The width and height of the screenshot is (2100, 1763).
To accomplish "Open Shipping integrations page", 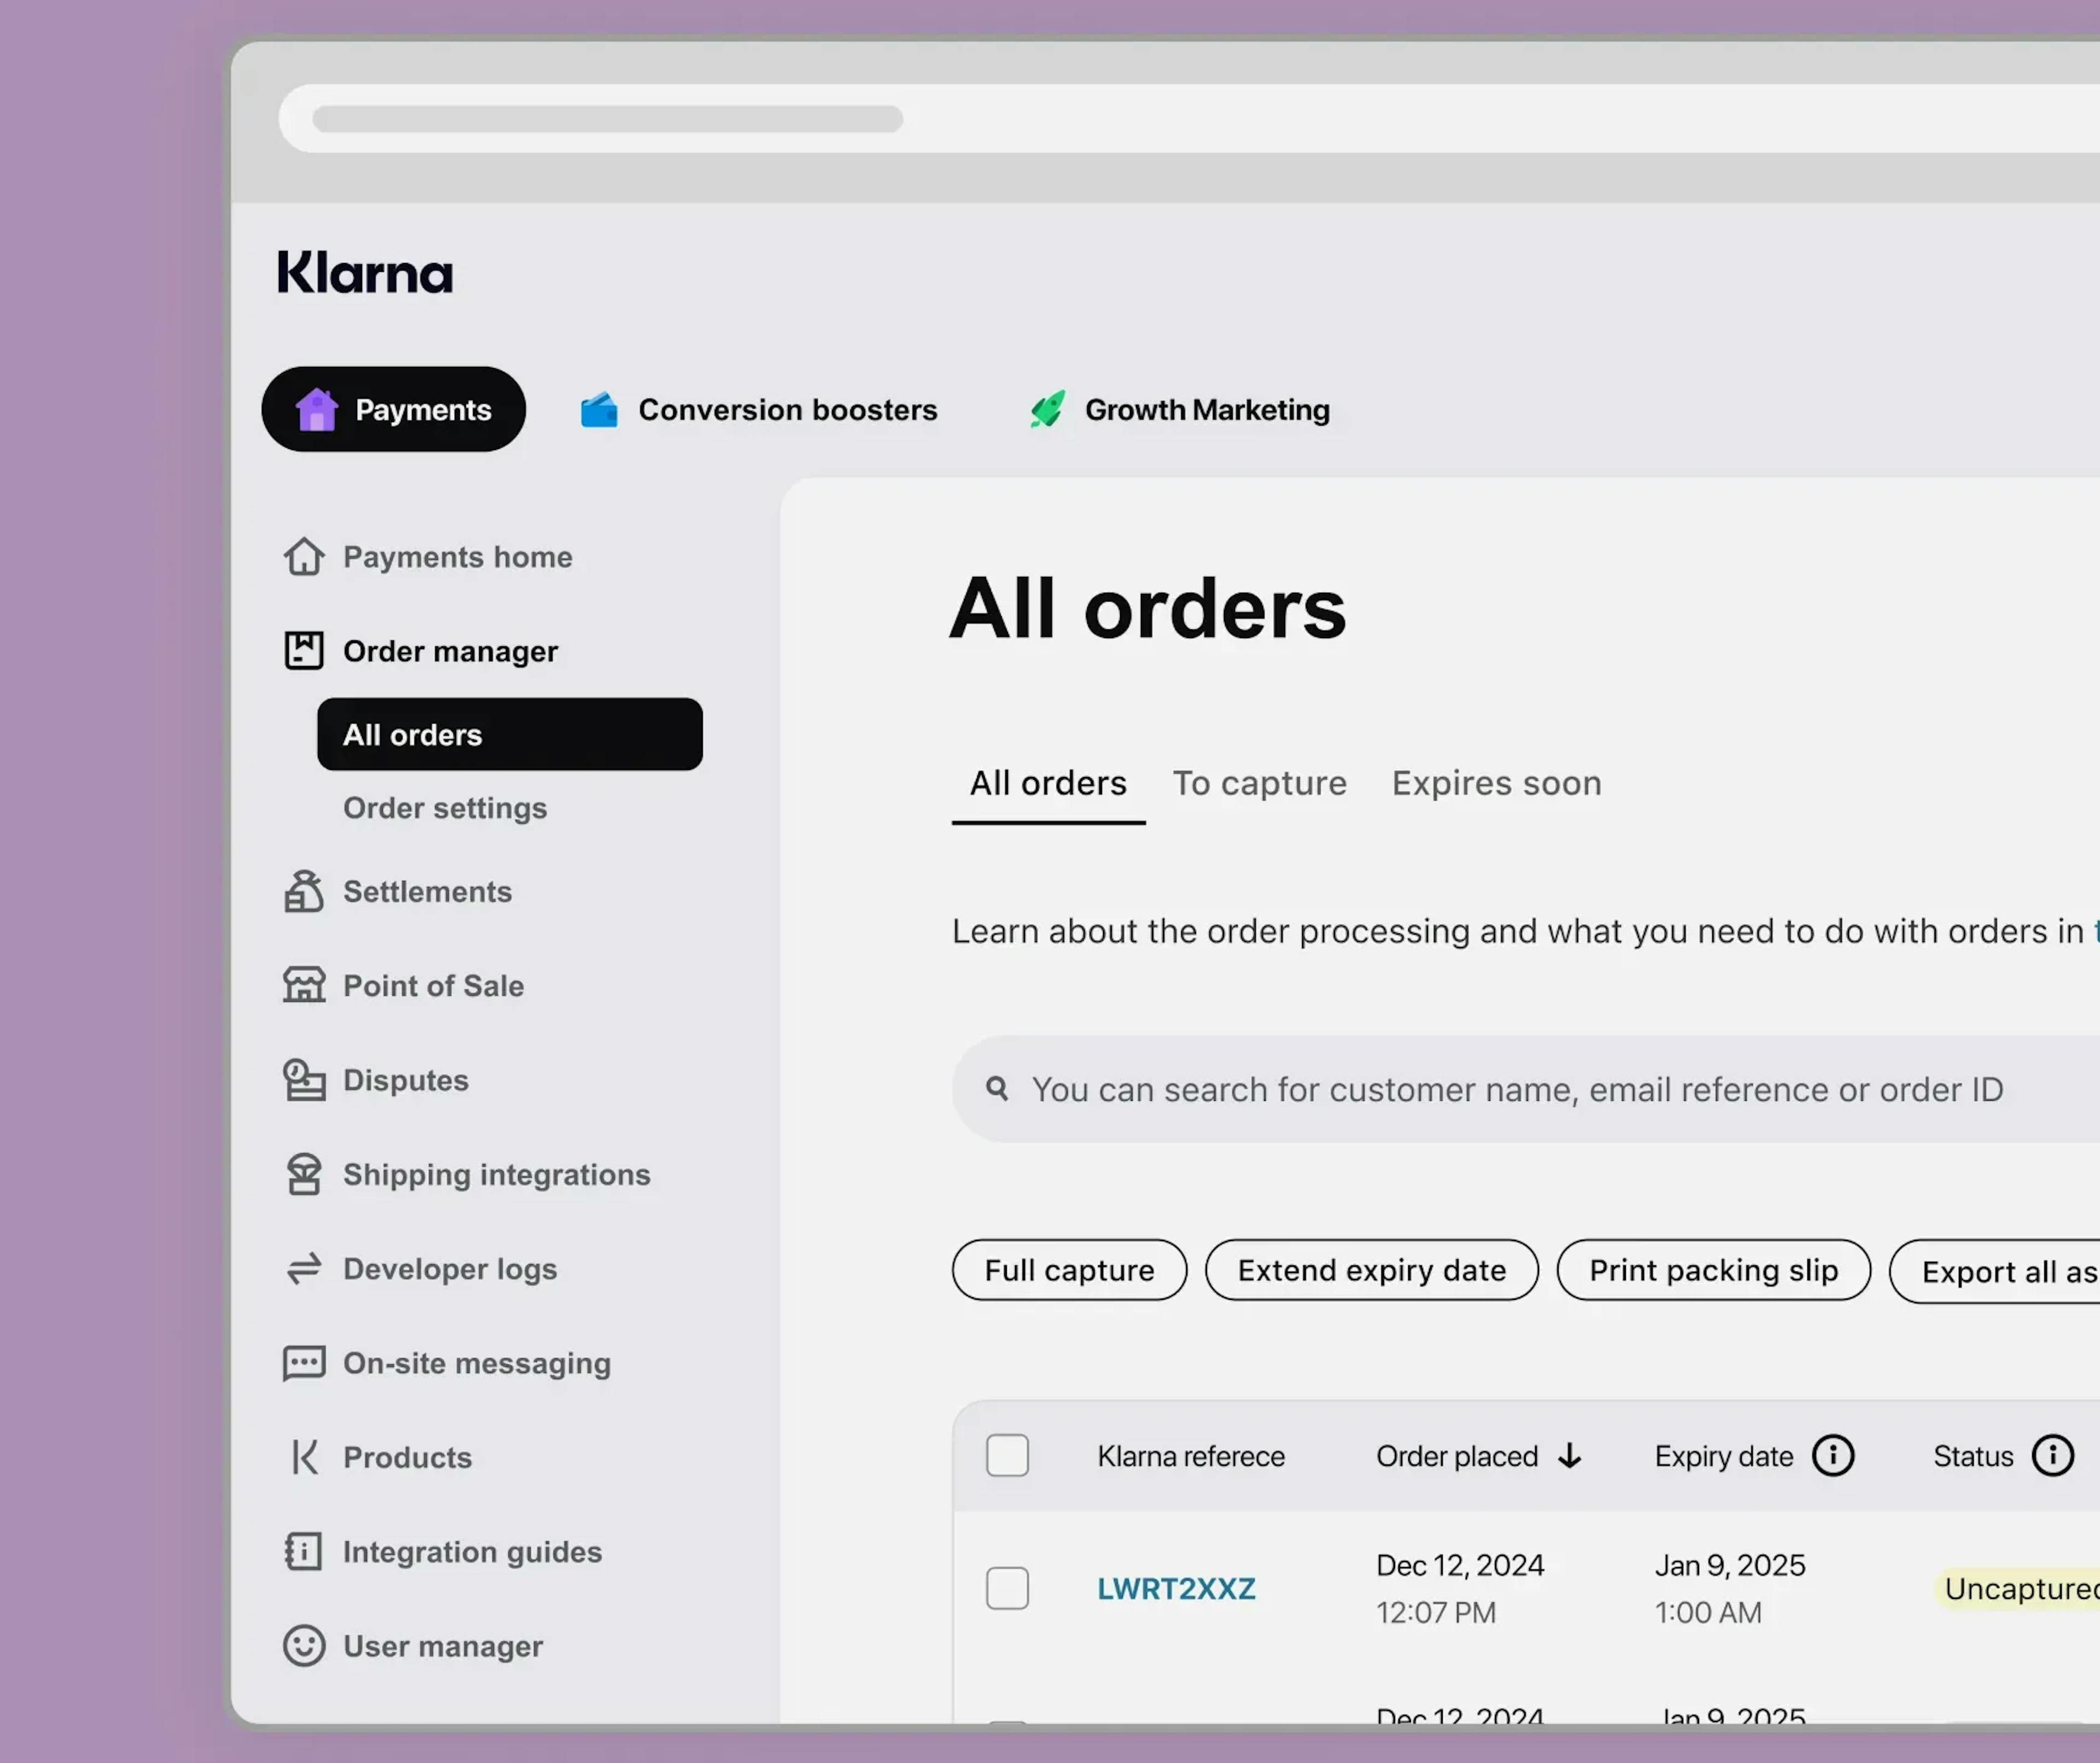I will [467, 1174].
